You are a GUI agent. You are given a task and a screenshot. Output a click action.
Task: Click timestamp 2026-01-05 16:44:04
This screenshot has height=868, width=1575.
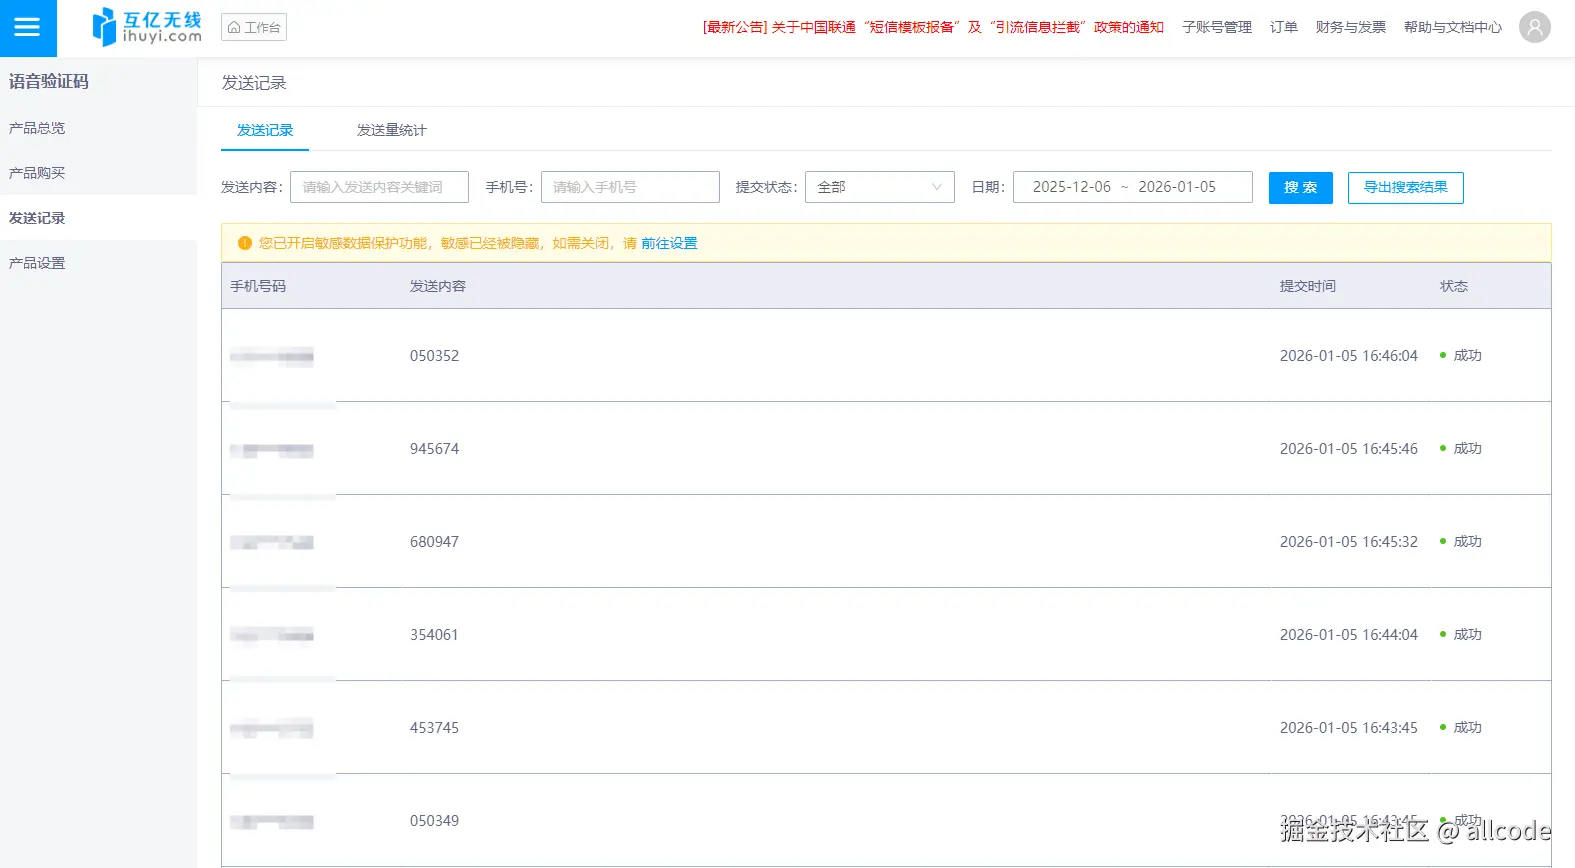[1349, 635]
